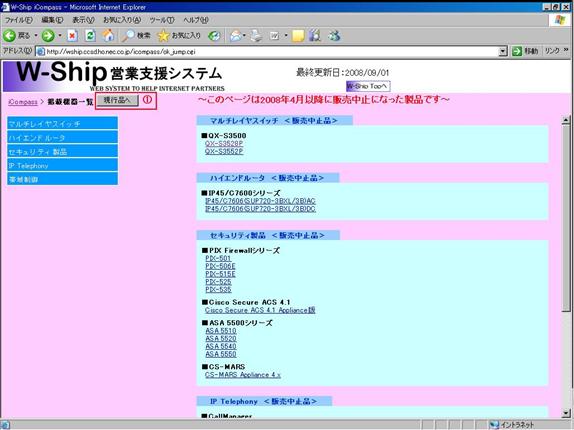Viewport: 574px width, 430px height.
Task: Open dropdown arrow next to Mail icon
Action: pyautogui.click(x=244, y=35)
